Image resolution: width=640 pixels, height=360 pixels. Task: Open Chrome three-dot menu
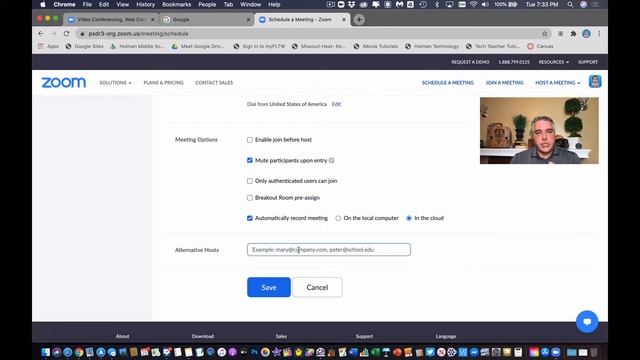pyautogui.click(x=599, y=34)
